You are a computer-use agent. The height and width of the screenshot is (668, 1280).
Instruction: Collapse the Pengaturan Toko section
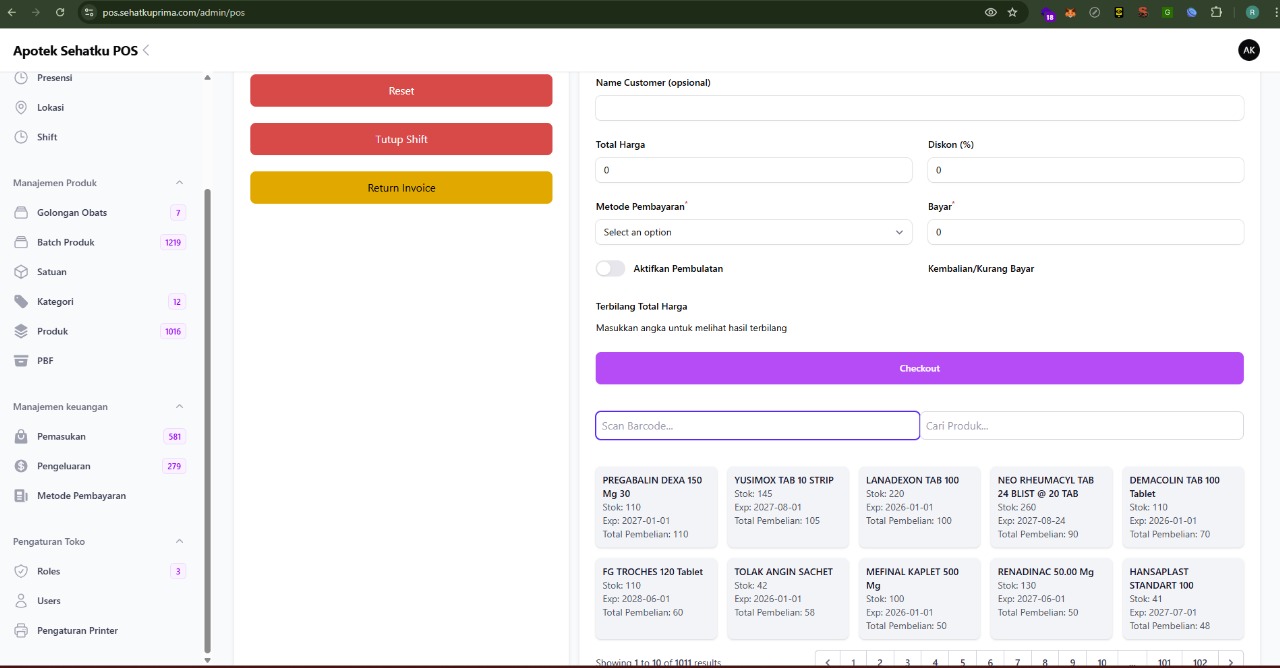click(x=180, y=542)
